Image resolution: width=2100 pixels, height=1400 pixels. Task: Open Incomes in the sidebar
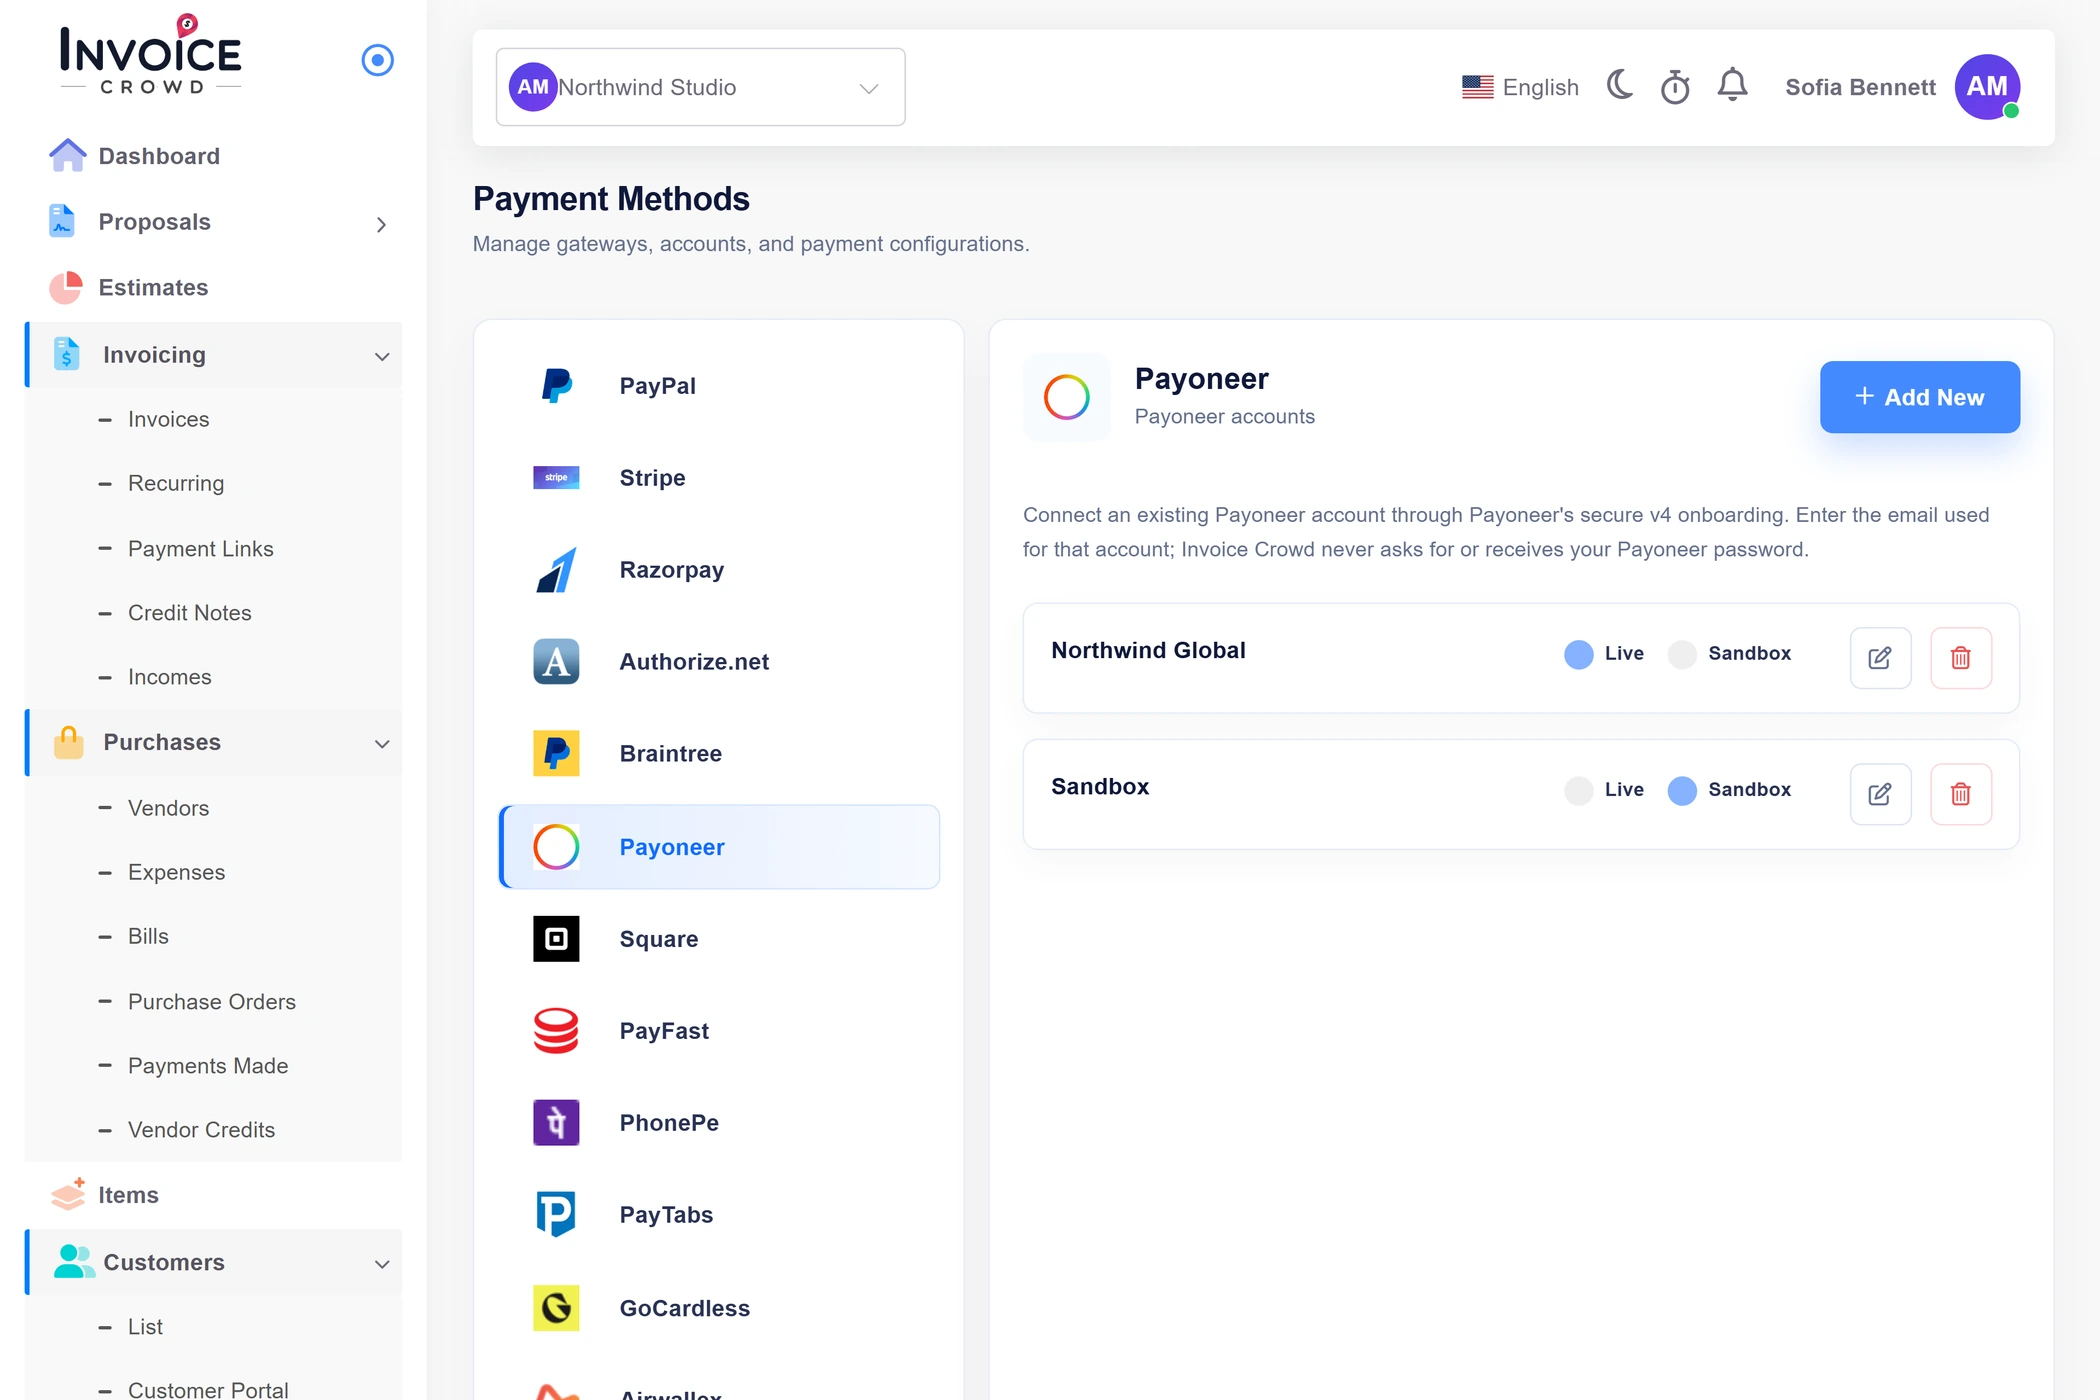click(169, 677)
